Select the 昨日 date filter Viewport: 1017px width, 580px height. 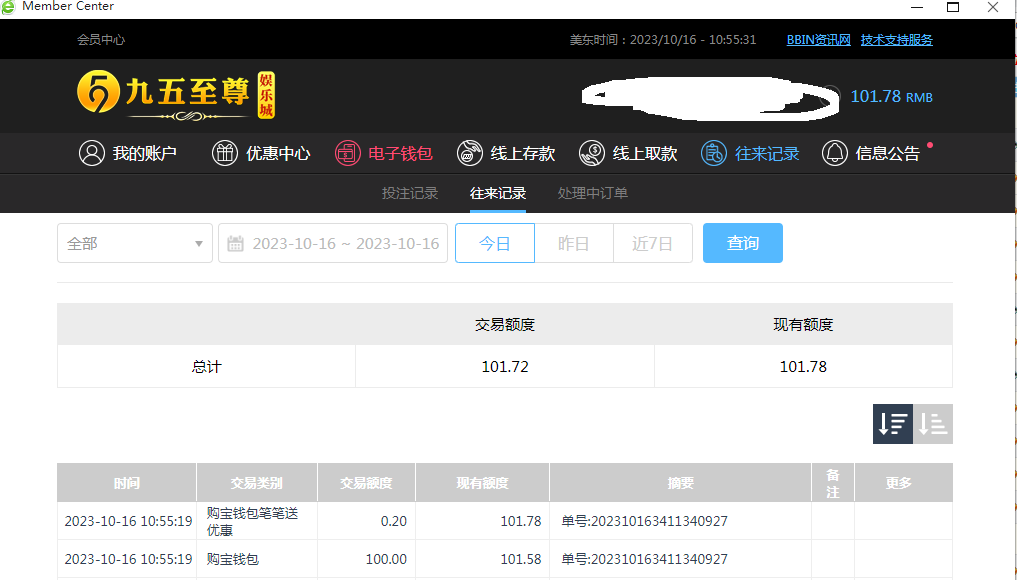[x=574, y=243]
